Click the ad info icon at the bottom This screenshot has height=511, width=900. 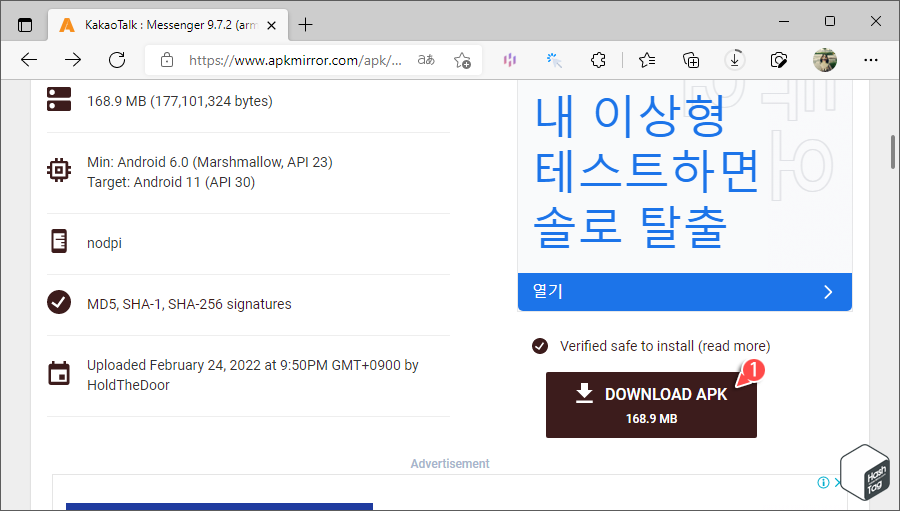pos(823,482)
